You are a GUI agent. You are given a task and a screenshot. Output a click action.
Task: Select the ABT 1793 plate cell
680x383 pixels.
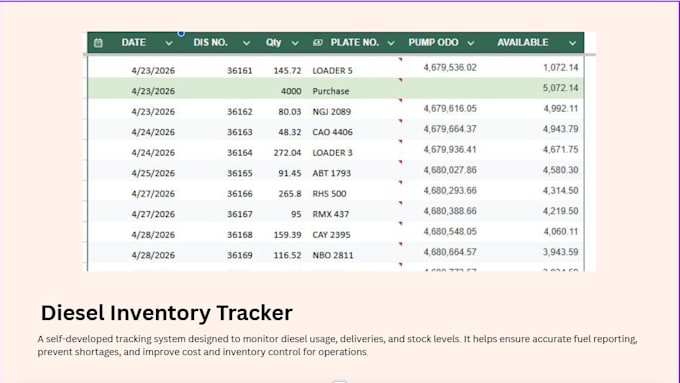pos(332,173)
